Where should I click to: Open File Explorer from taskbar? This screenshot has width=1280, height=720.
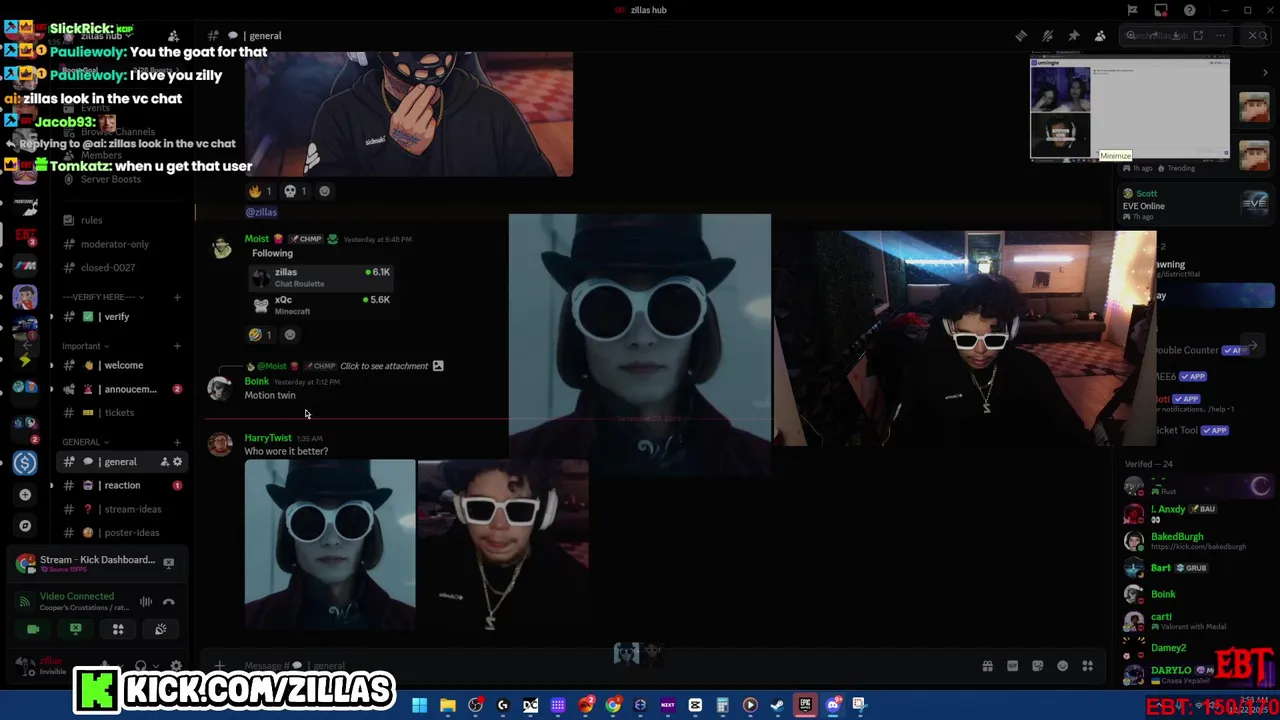point(448,705)
